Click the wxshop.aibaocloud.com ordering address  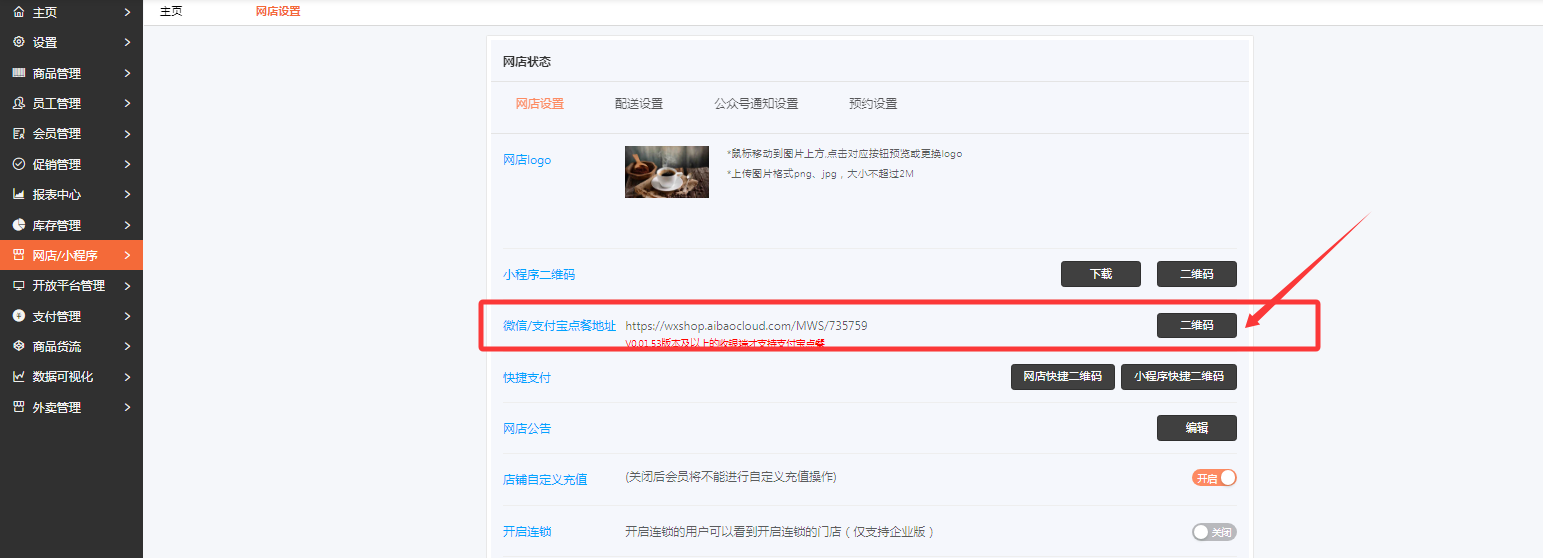[746, 326]
